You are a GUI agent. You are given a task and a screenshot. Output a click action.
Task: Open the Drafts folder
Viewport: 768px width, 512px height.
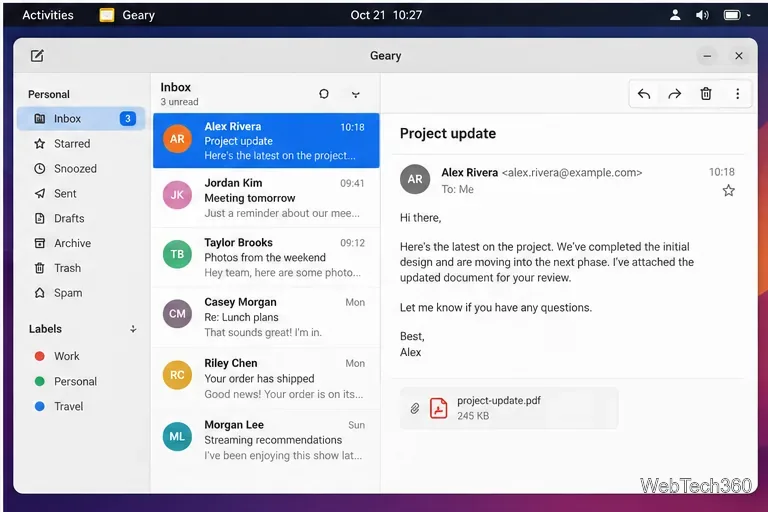[81, 218]
